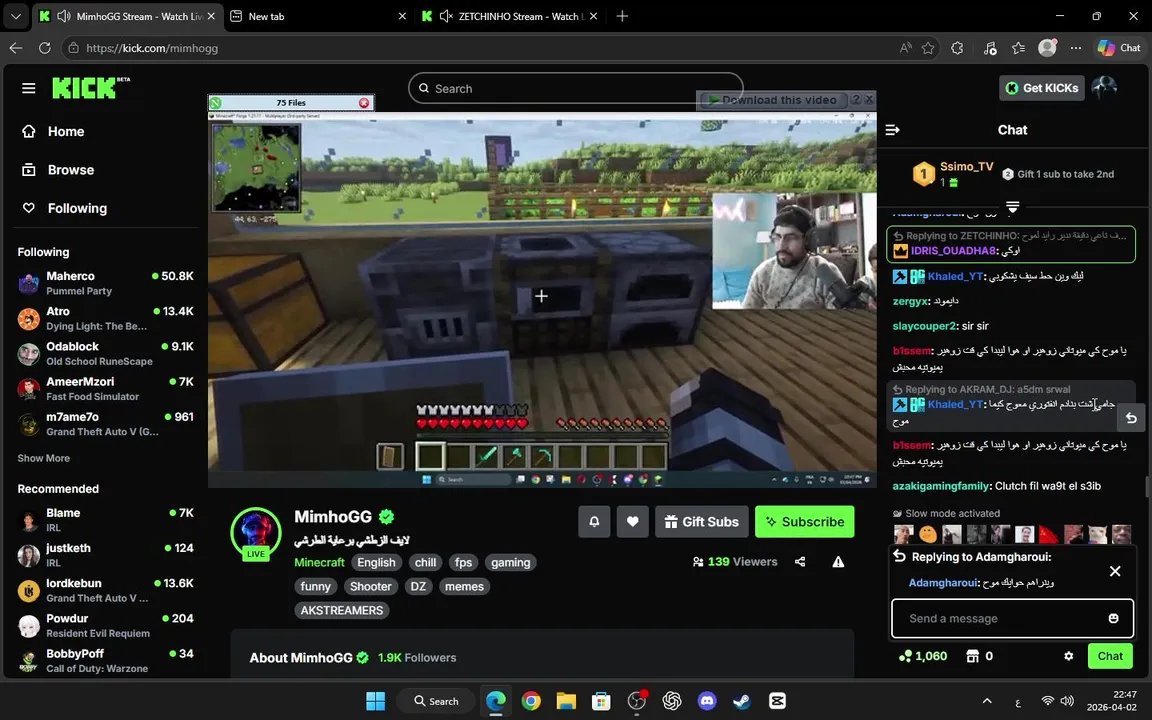Open Discord from the taskbar
Screen dimensions: 1152x720
coord(707,701)
